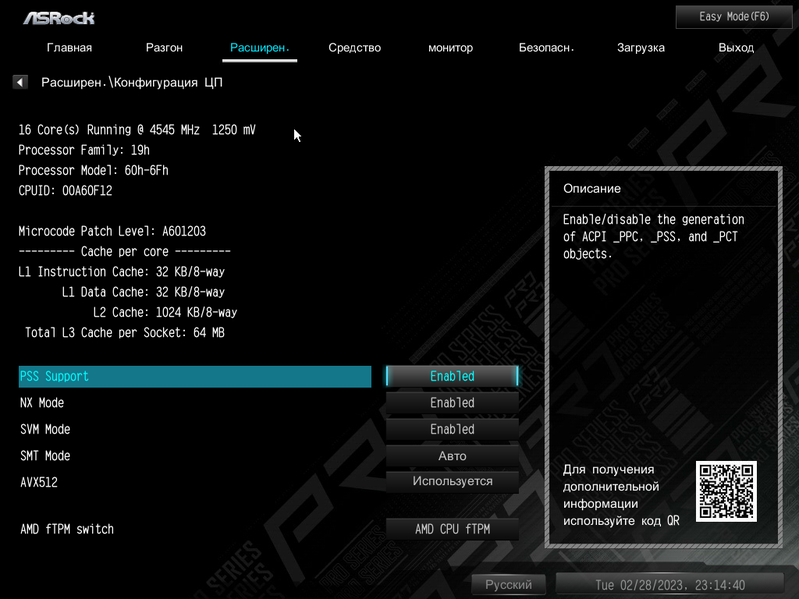The height and width of the screenshot is (599, 799).
Task: Open the Главная tab
Action: pyautogui.click(x=69, y=47)
